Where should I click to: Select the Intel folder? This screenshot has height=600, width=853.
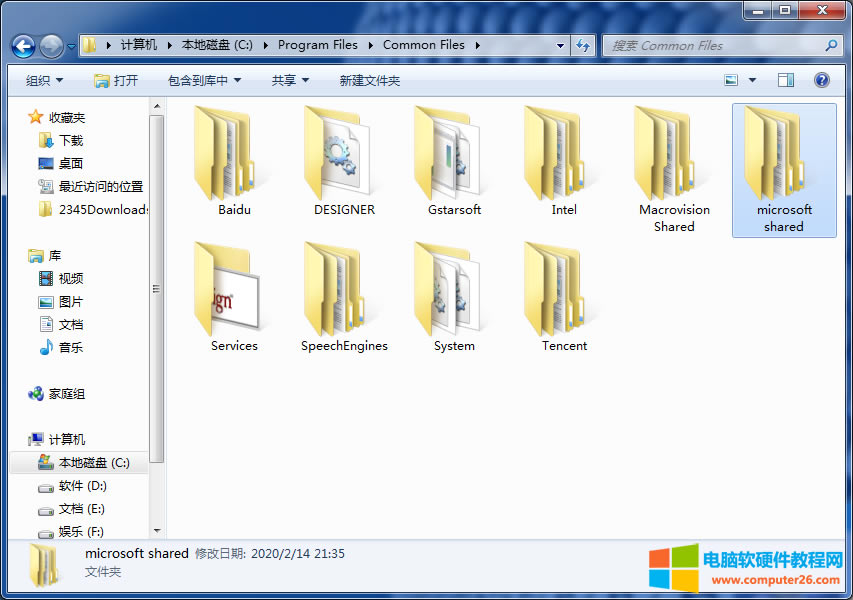click(x=564, y=162)
